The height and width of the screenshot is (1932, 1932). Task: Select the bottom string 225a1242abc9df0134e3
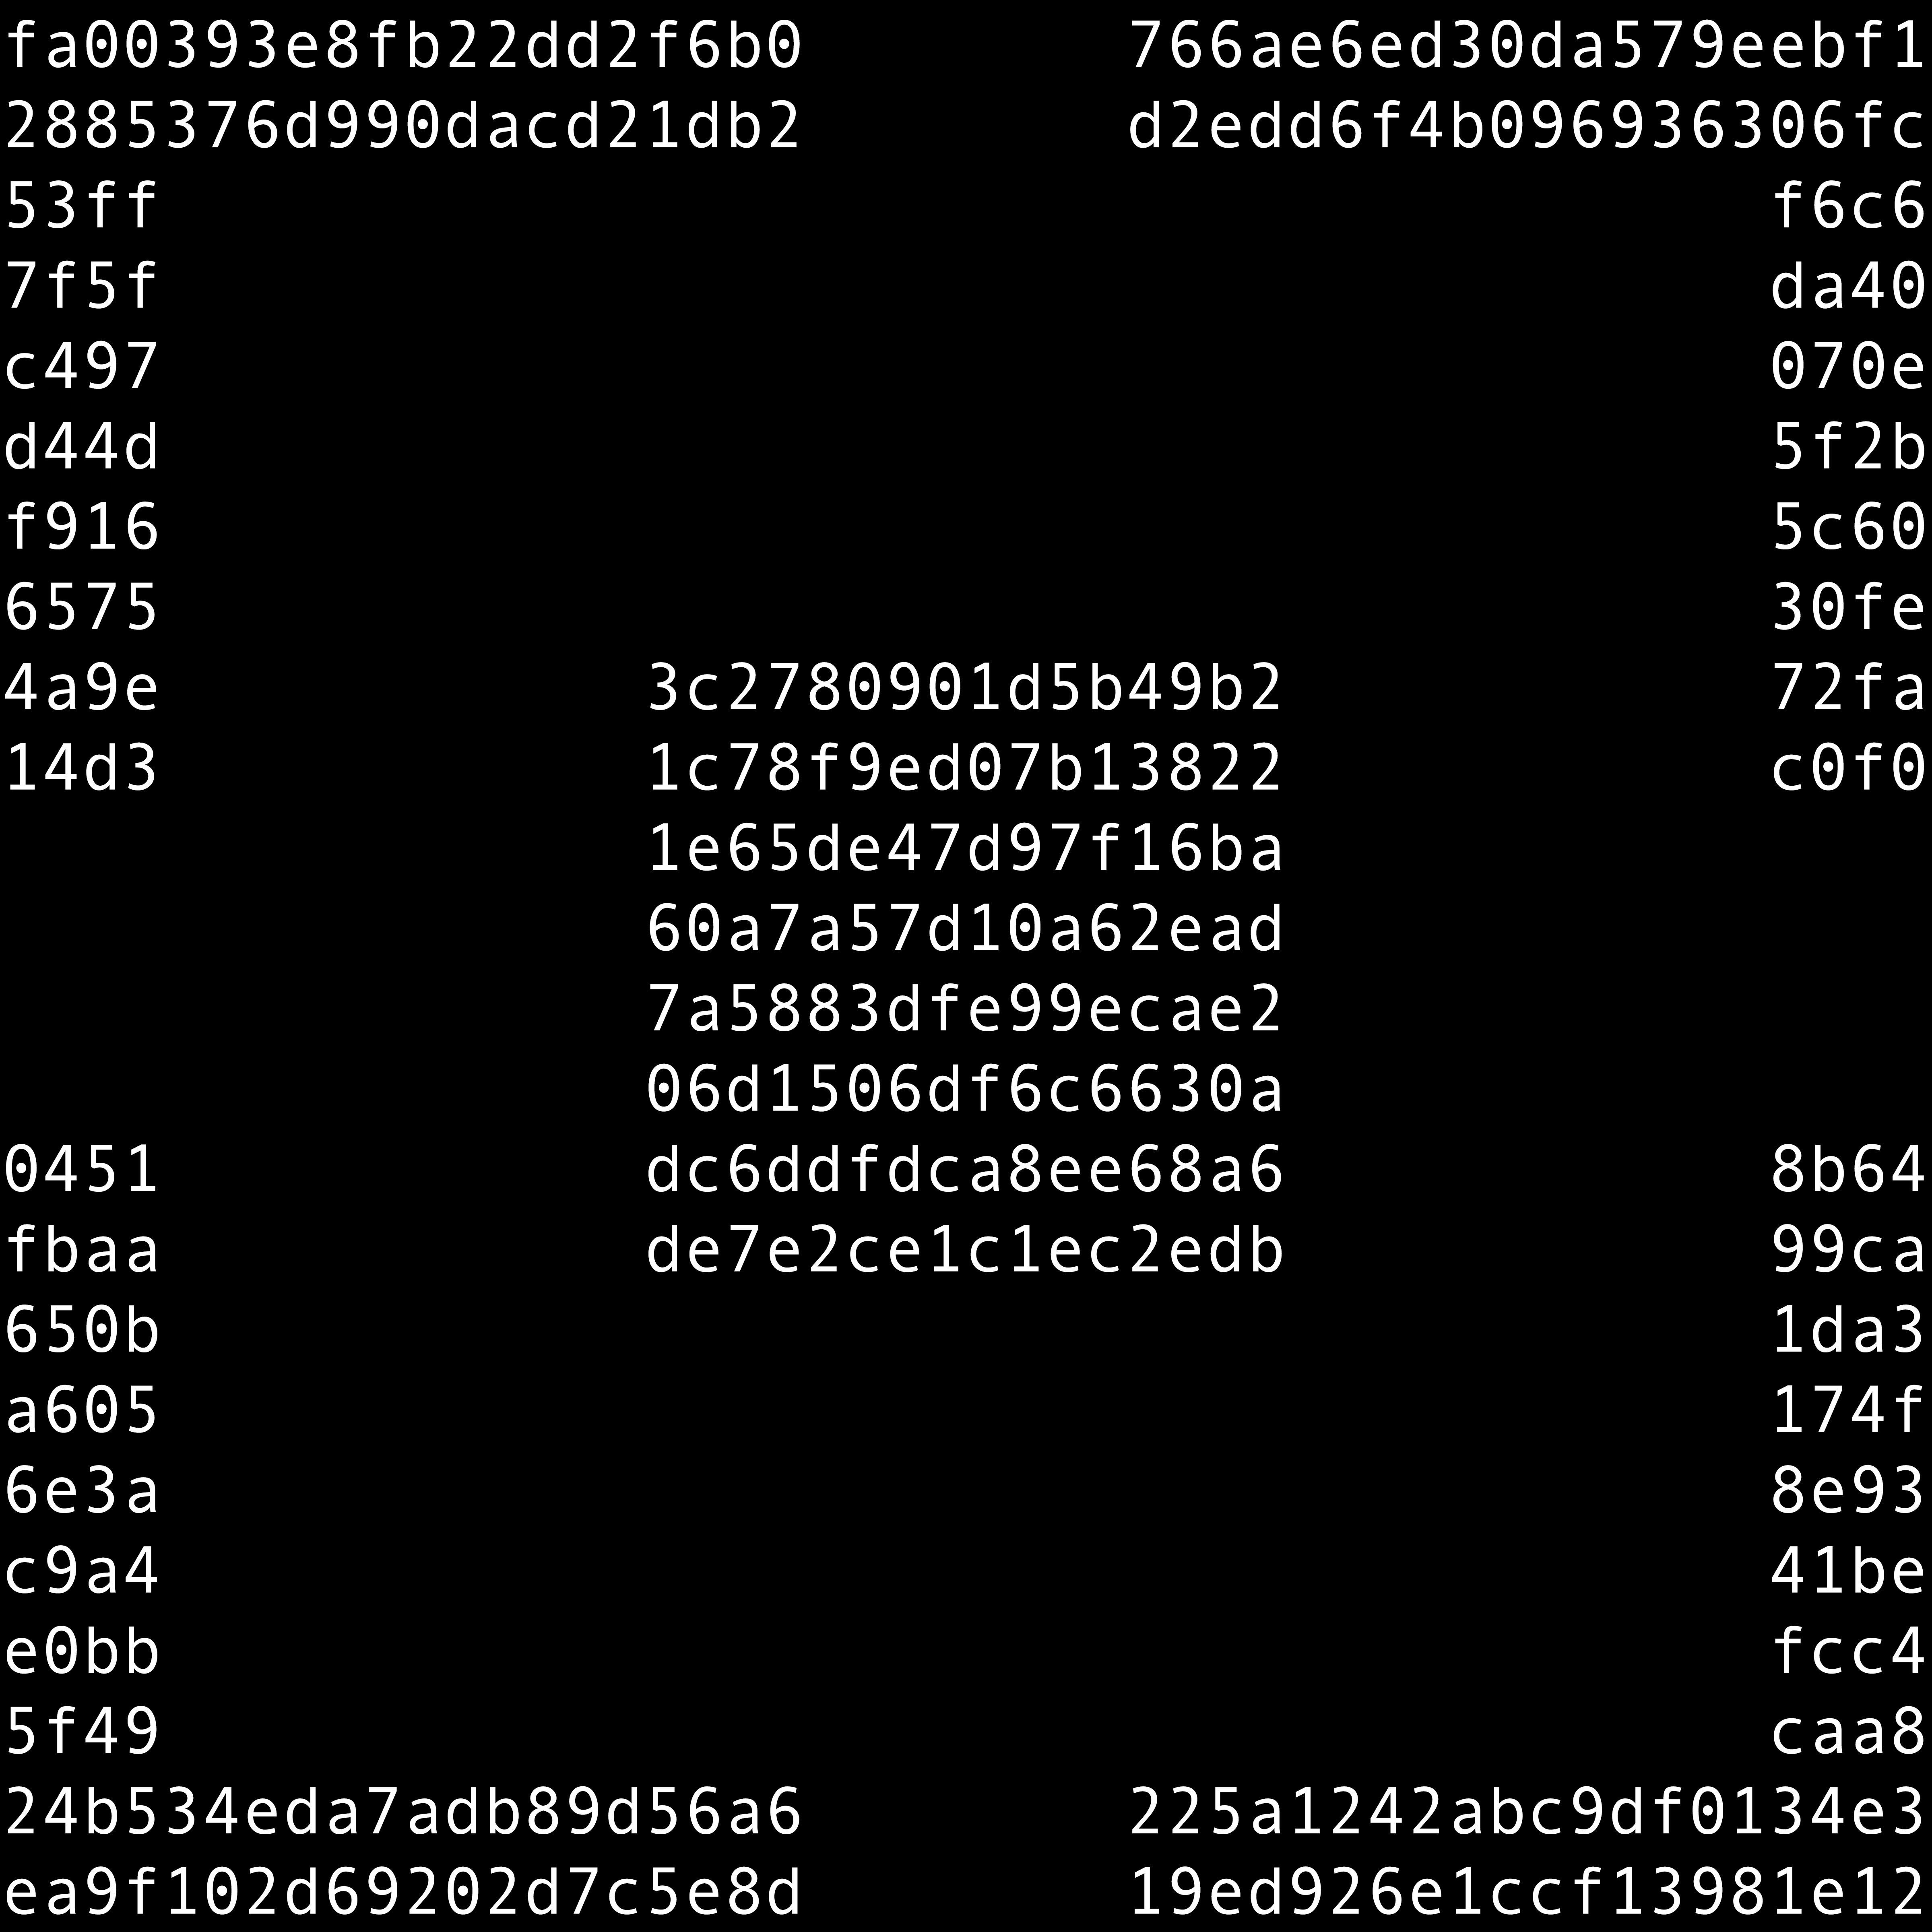1527,1811
